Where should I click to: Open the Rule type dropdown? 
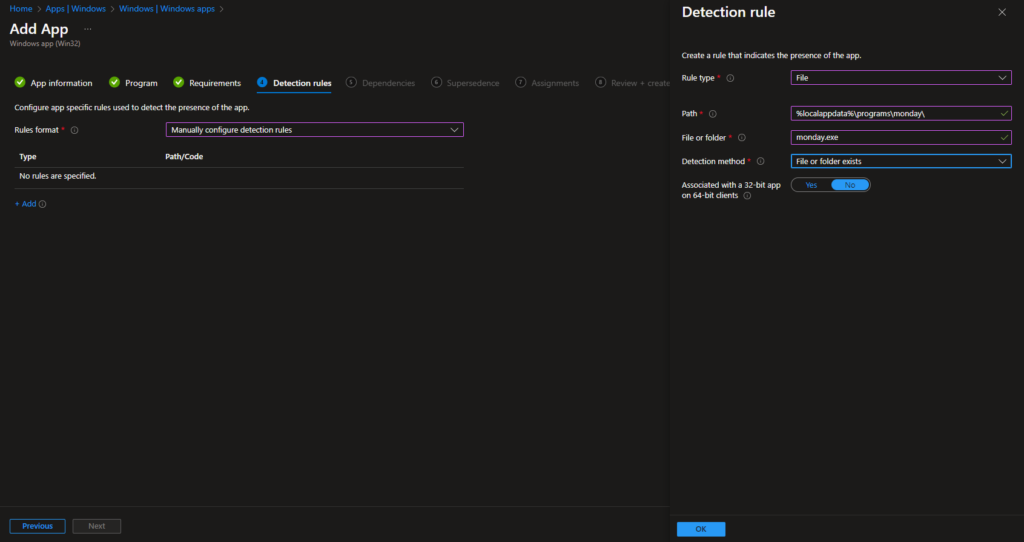pyautogui.click(x=901, y=78)
